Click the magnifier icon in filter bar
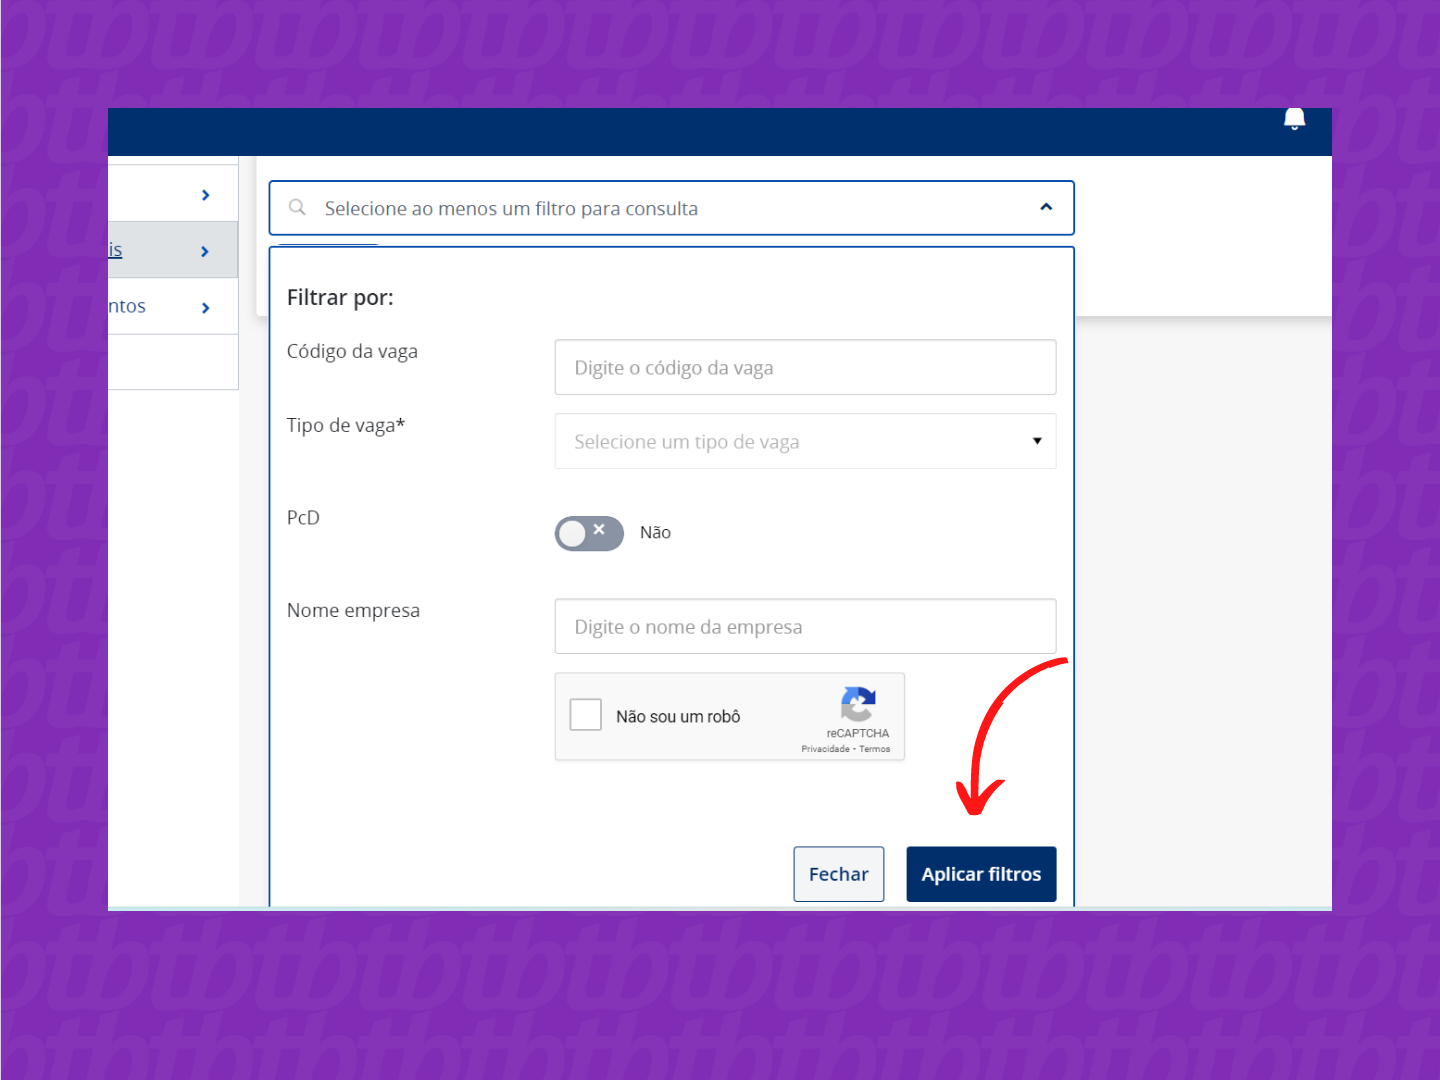This screenshot has height=1080, width=1440. [x=297, y=208]
